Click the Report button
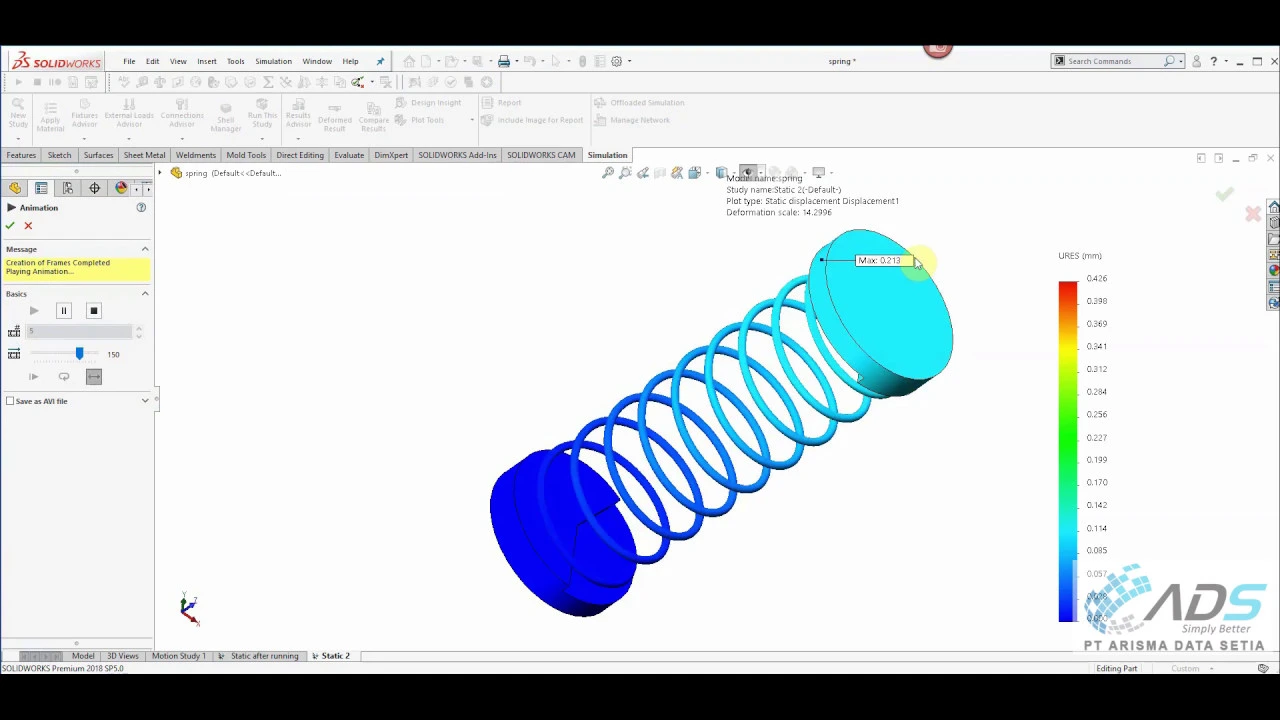The height and width of the screenshot is (720, 1280). 500,102
